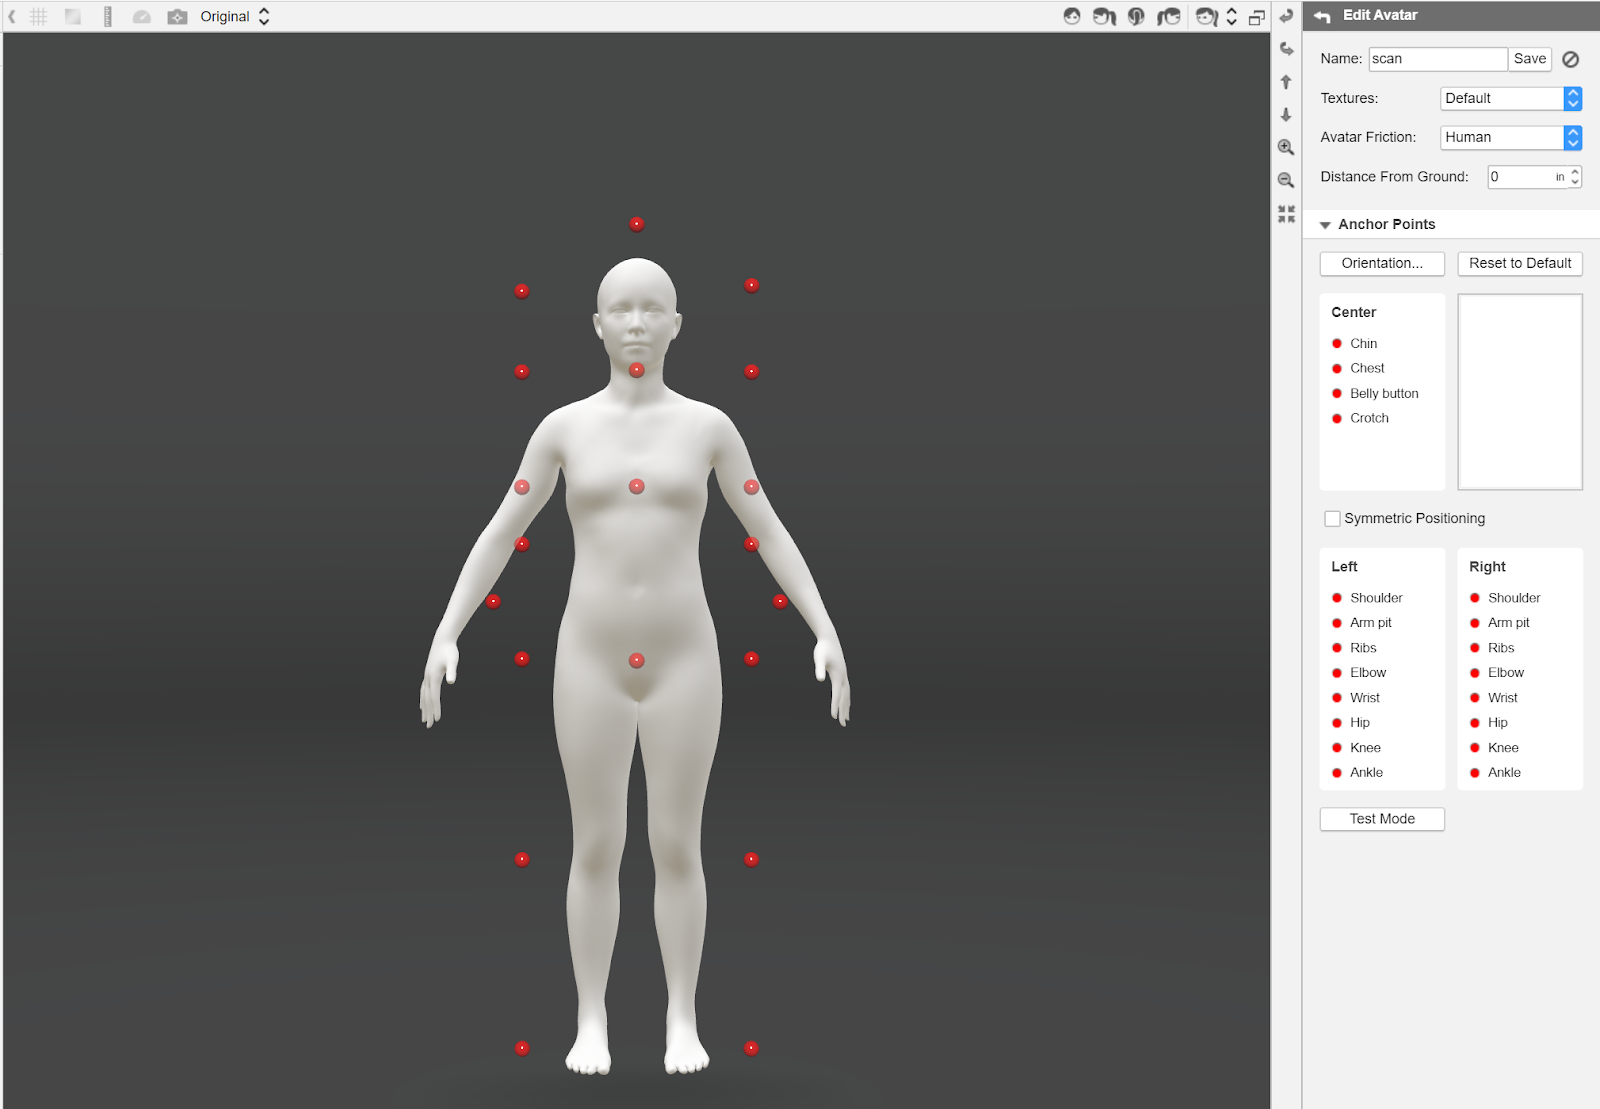
Task: Click the long-haired head custom view icon
Action: tap(1207, 17)
